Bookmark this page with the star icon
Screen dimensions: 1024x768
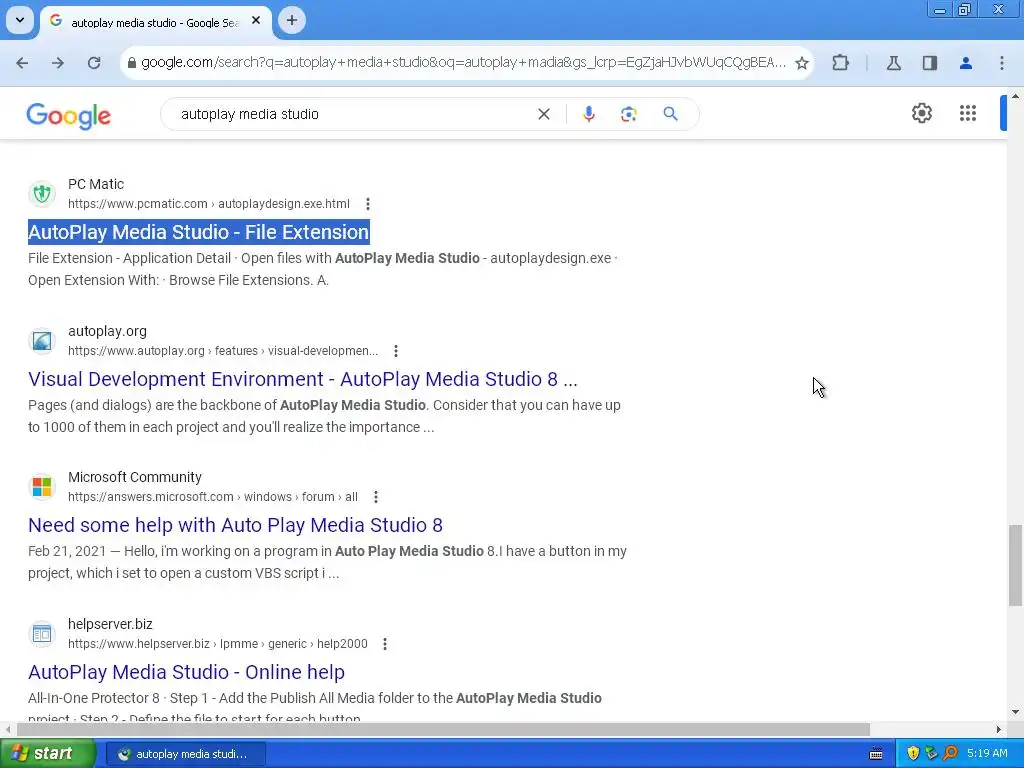(802, 63)
